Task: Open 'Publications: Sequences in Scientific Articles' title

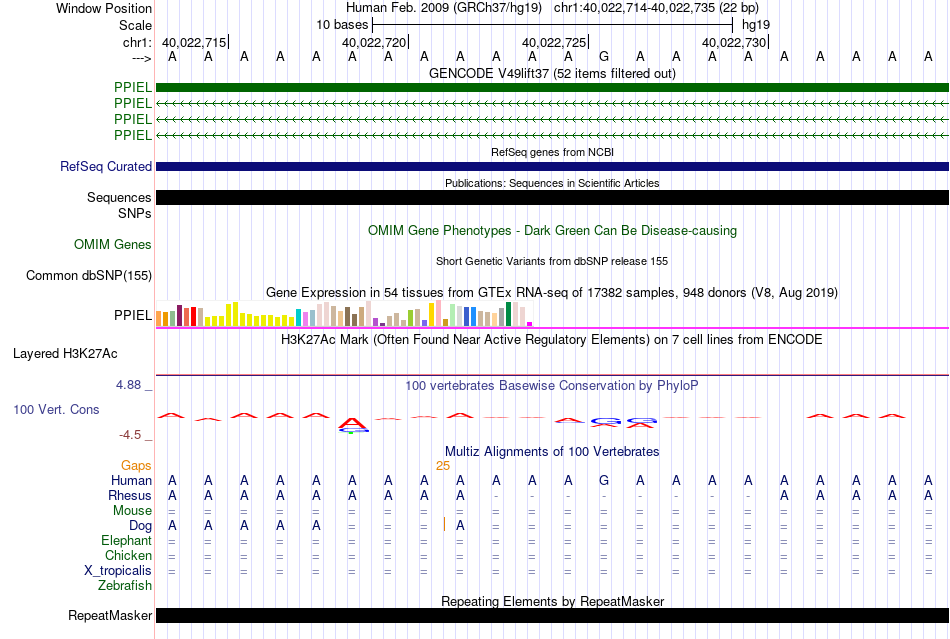Action: [552, 183]
